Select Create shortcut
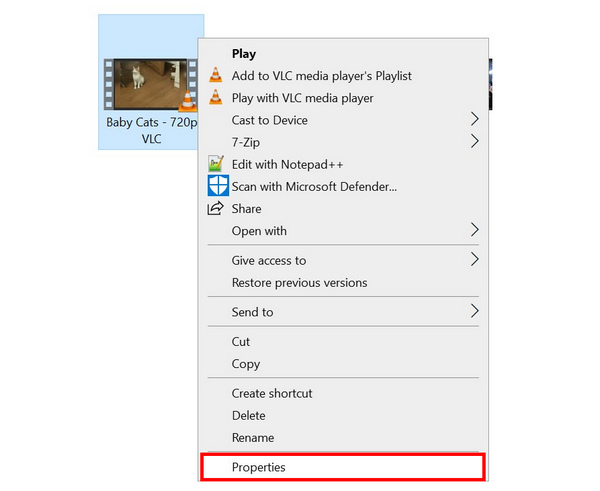Viewport: 600px width, 491px height. (x=343, y=393)
